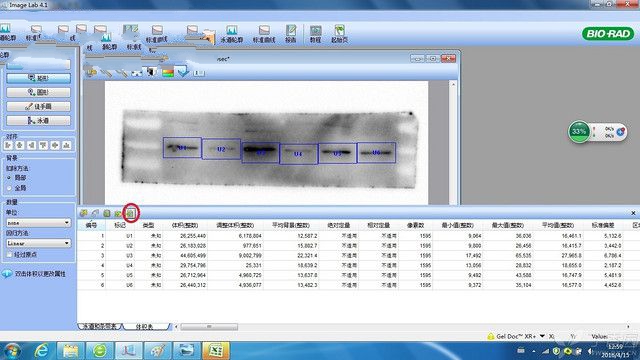Select the 全局 (global) background radio button
Viewport: 640px width, 360px height.
point(9,188)
